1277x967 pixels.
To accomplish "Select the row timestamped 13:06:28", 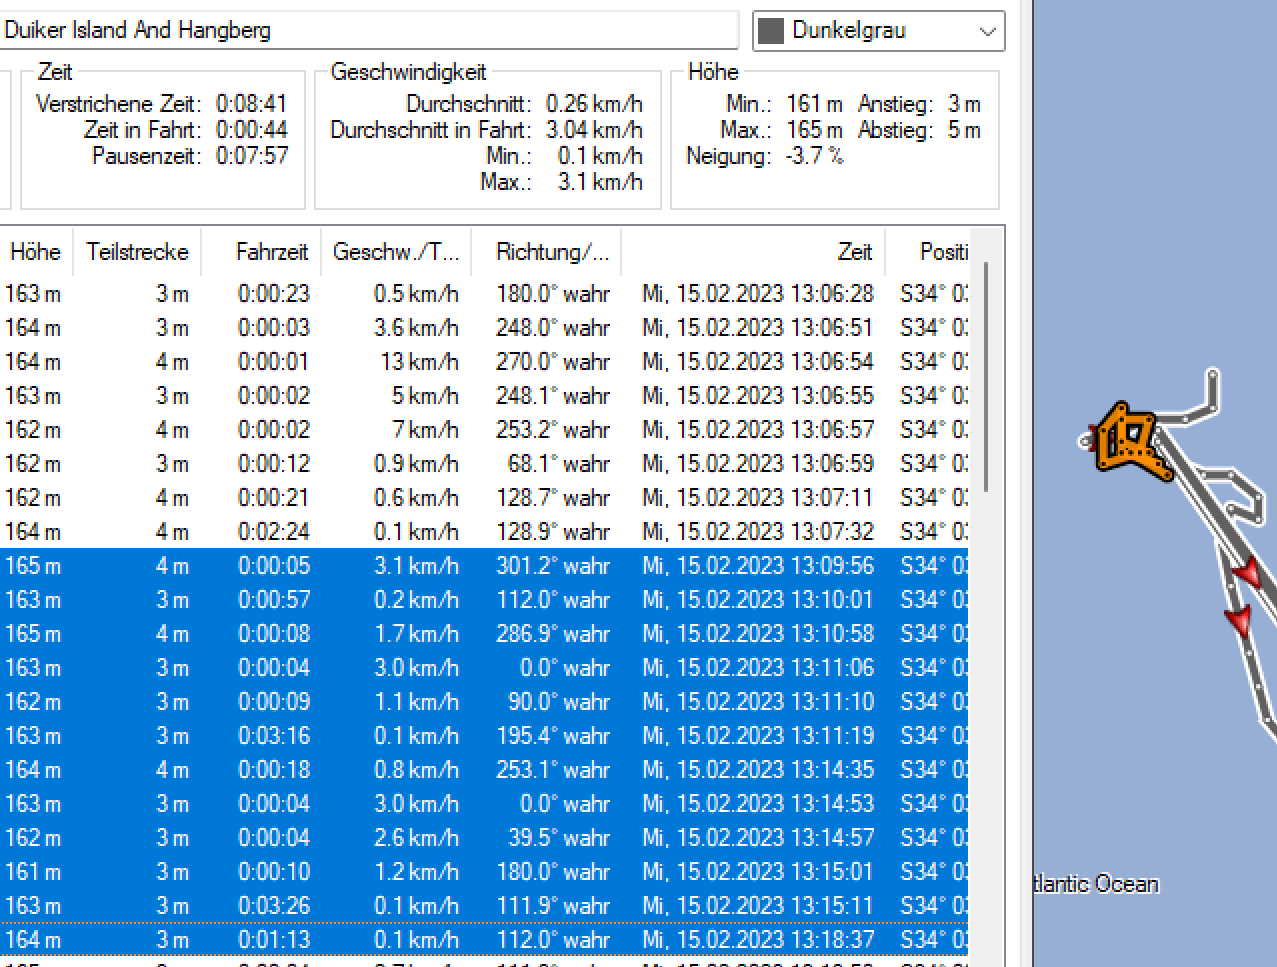I will click(x=484, y=294).
